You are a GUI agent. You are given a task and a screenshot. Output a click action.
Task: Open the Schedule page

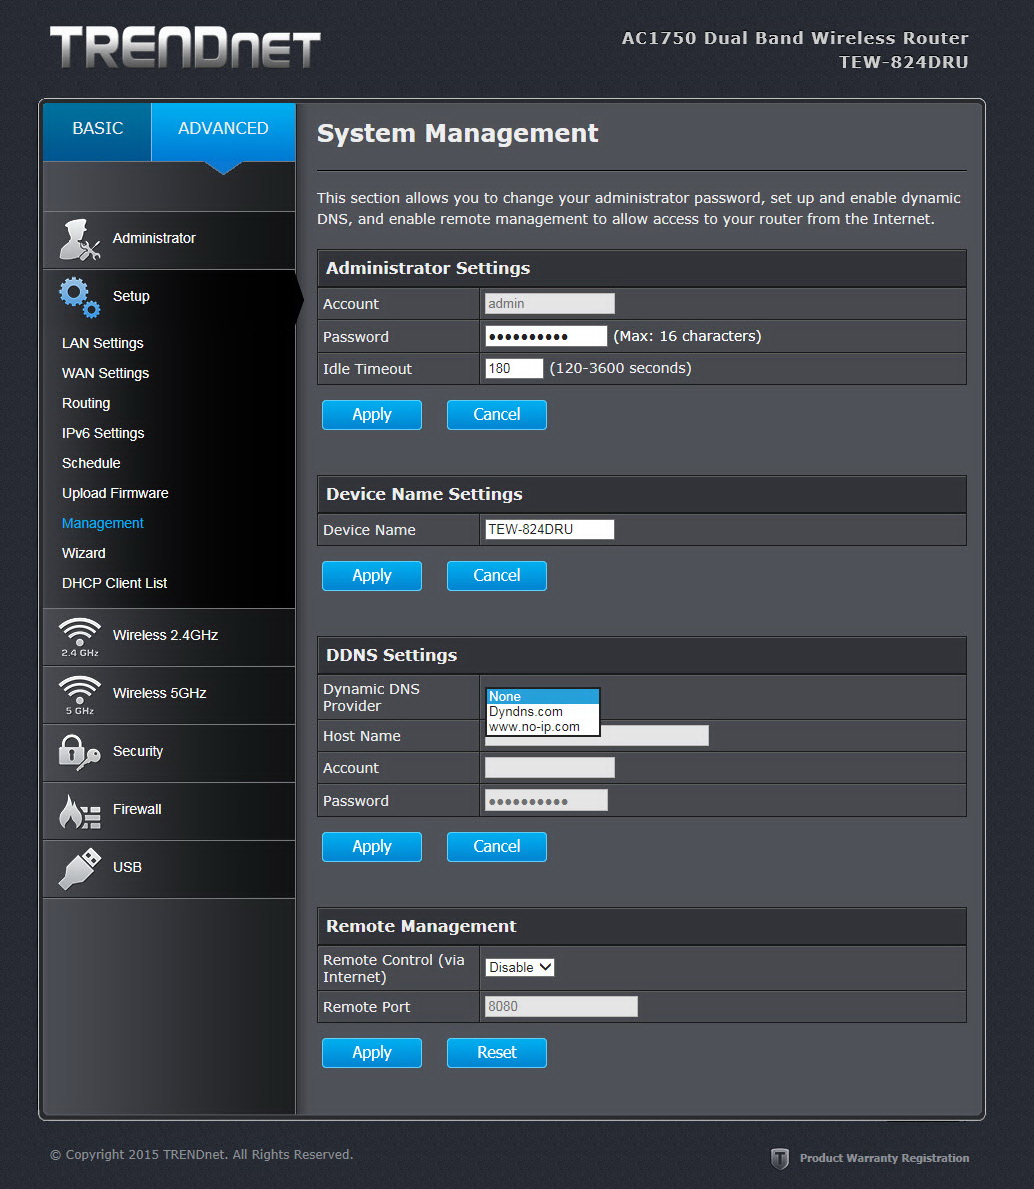(x=91, y=463)
